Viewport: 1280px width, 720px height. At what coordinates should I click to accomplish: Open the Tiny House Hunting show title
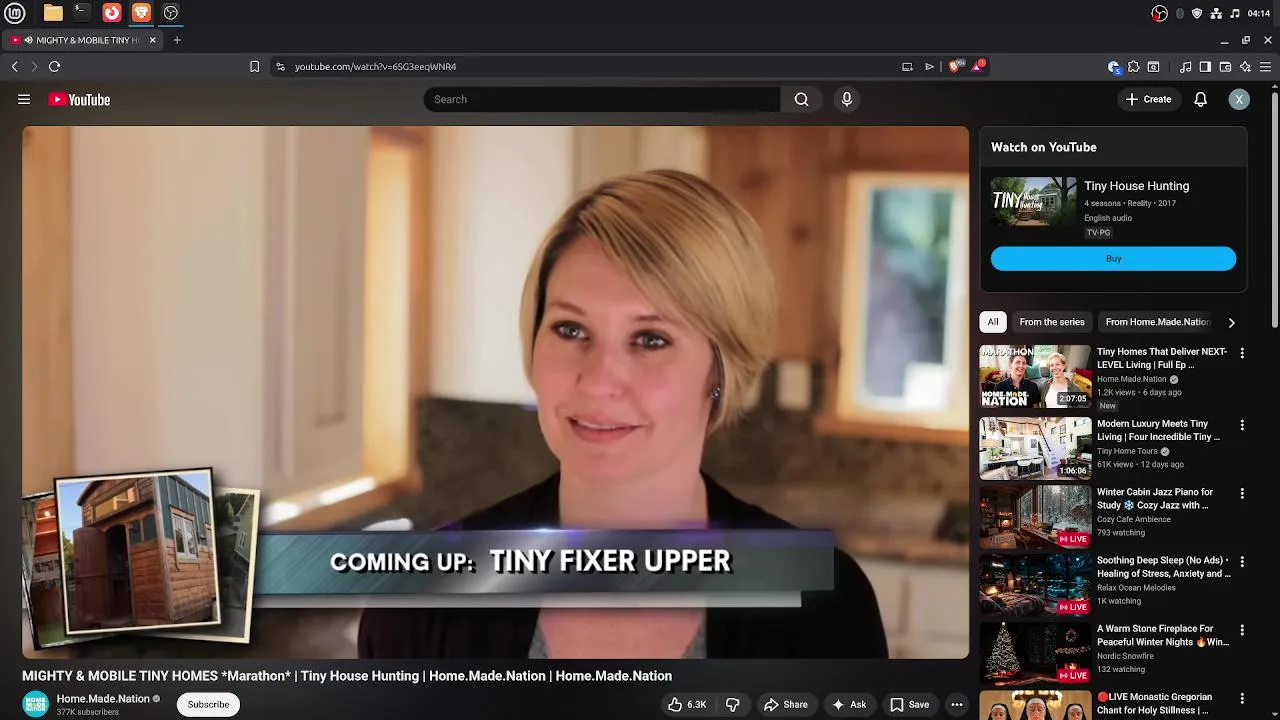click(x=1136, y=186)
